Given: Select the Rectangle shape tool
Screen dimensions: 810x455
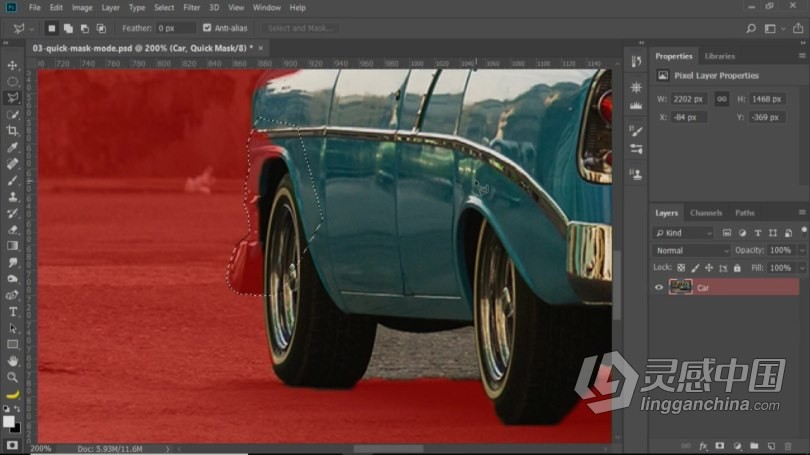Looking at the screenshot, I should (x=12, y=344).
